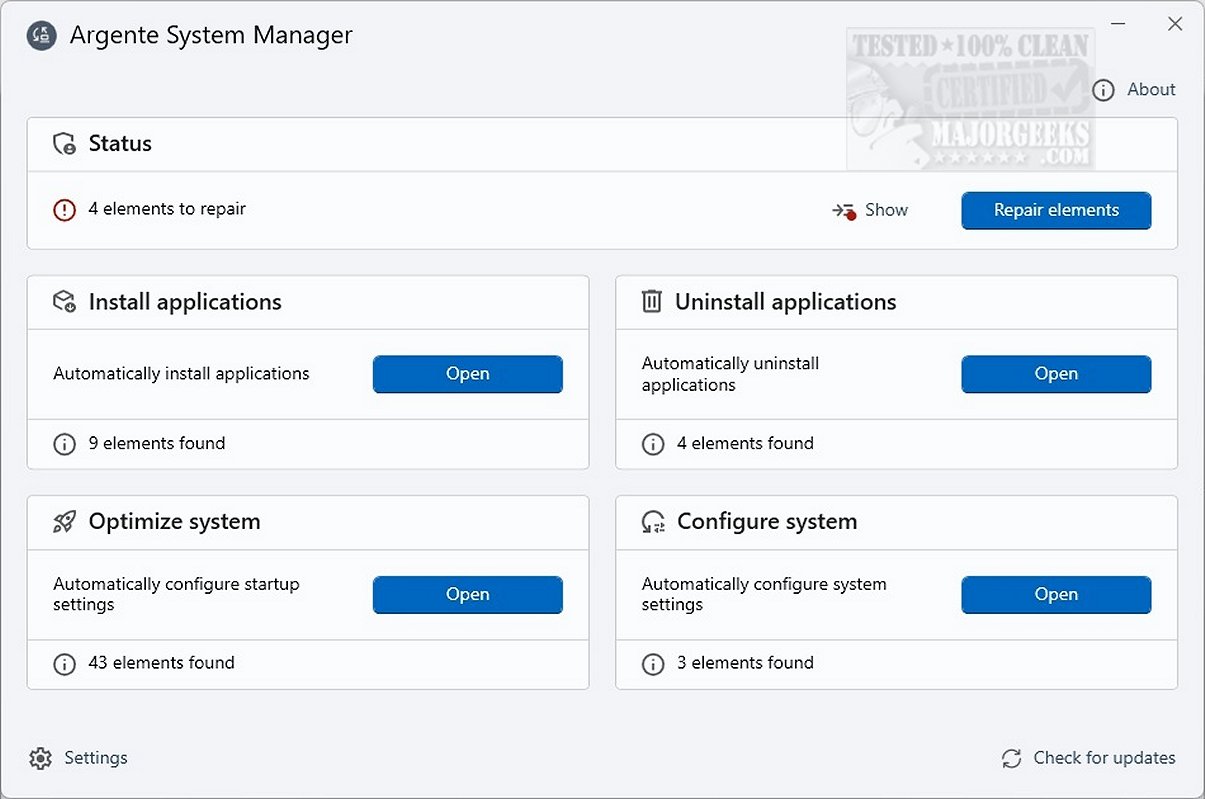Screen dimensions: 1205x799
Task: Click the Check for updates sync icon
Action: point(1011,758)
